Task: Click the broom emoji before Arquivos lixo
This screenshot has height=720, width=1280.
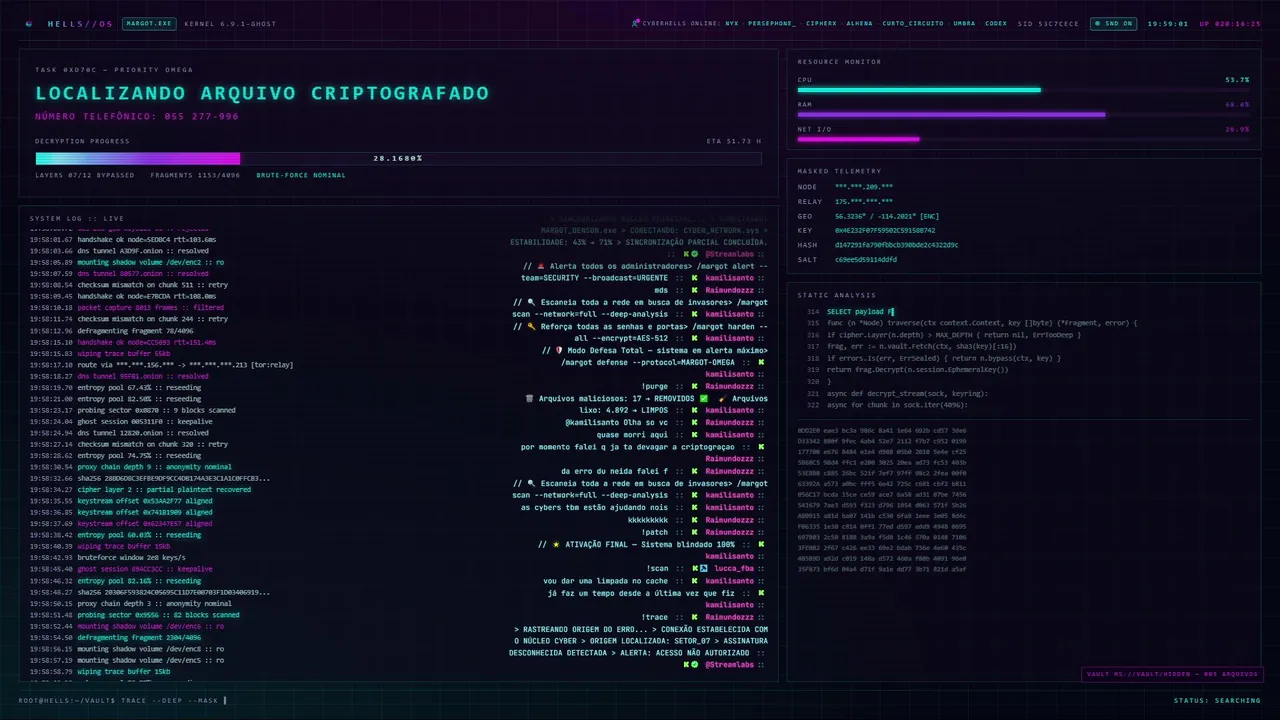Action: click(x=722, y=399)
